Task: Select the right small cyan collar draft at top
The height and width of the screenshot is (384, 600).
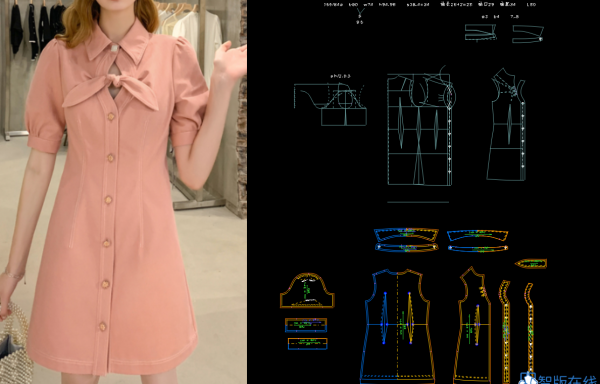Action: pyautogui.click(x=528, y=34)
